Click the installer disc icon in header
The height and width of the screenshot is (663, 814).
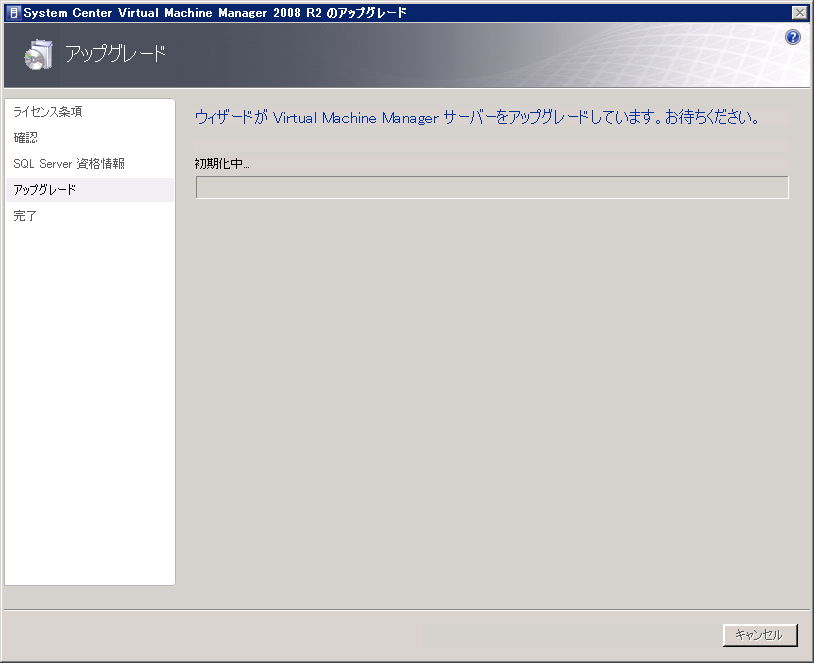[x=38, y=55]
